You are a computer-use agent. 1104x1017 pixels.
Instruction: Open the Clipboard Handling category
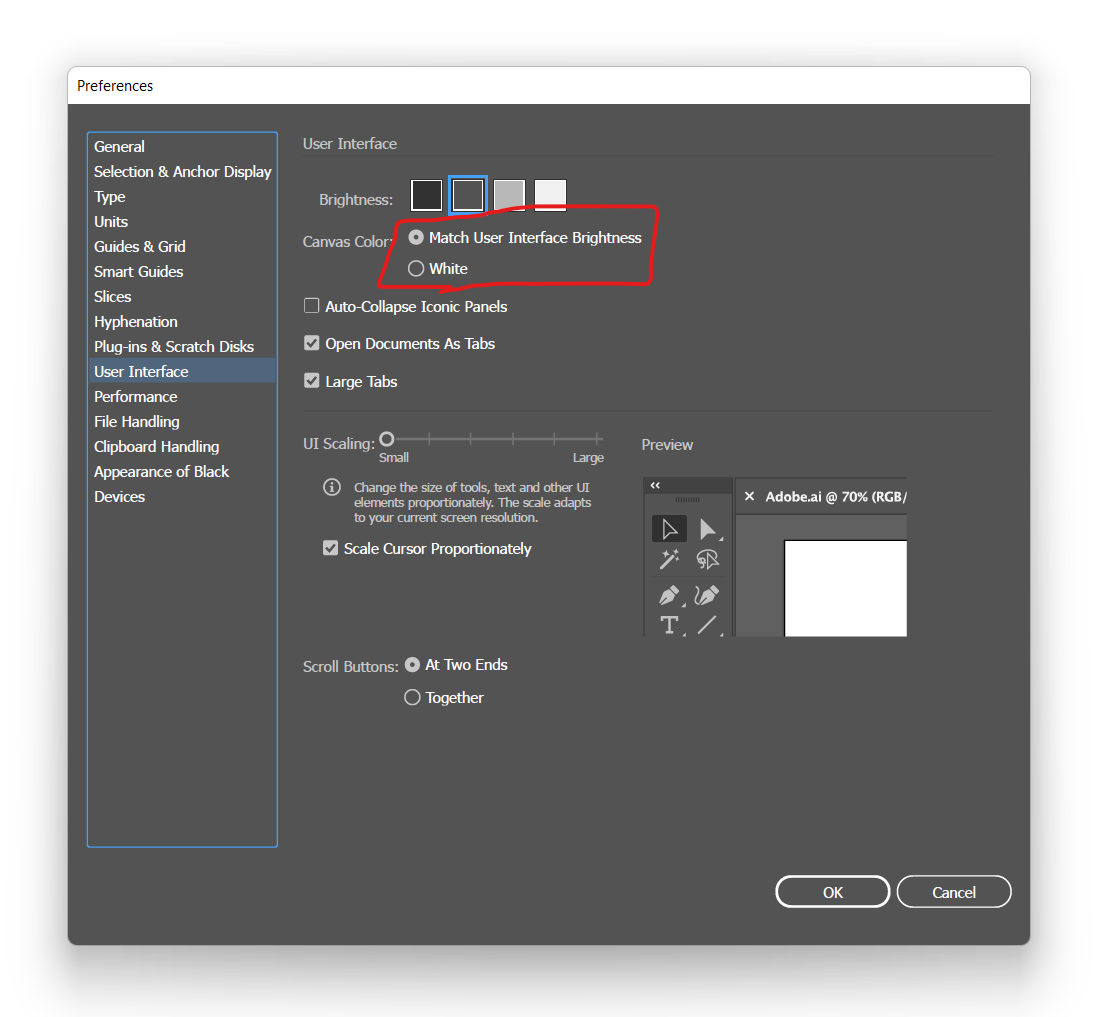point(182,447)
